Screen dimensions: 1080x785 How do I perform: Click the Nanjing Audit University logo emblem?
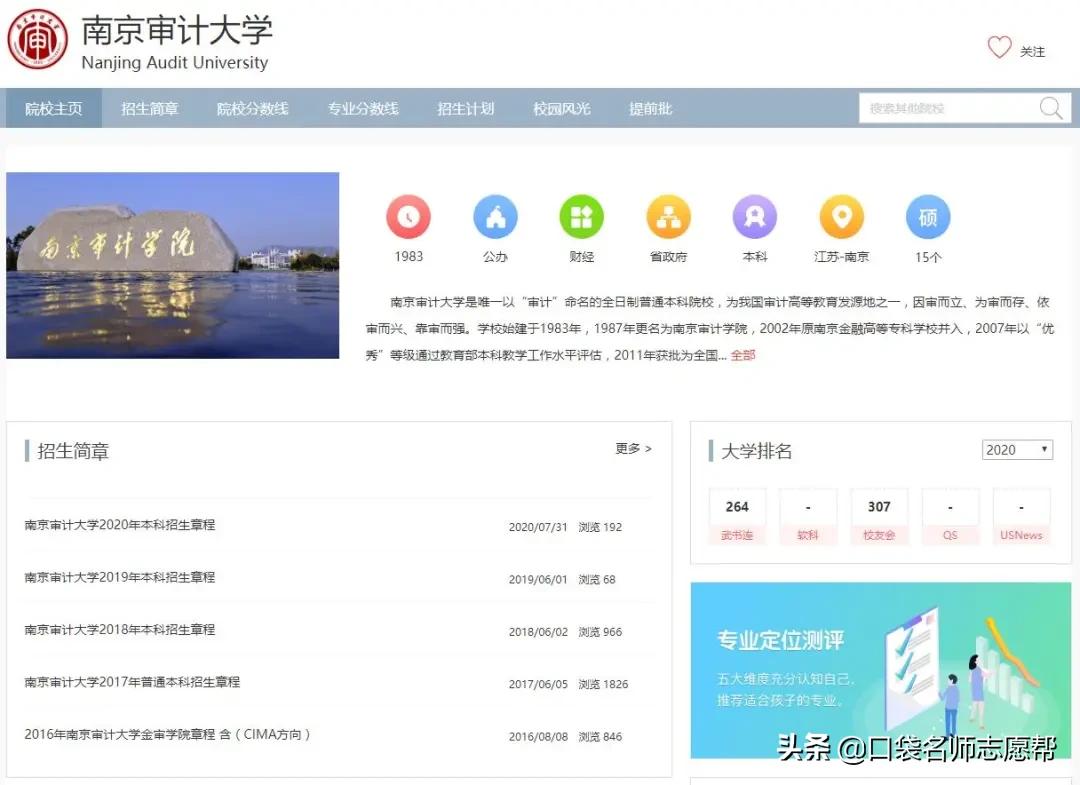coord(38,39)
